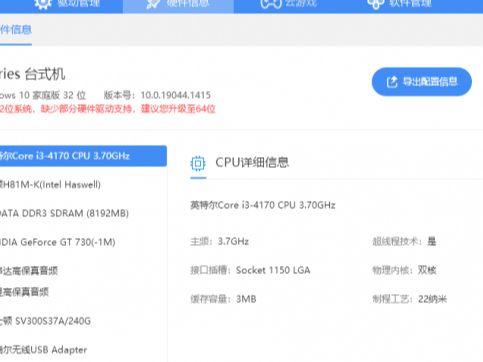Select the 件信息 sub-tab under the header
The height and width of the screenshot is (362, 483).
[x=16, y=30]
